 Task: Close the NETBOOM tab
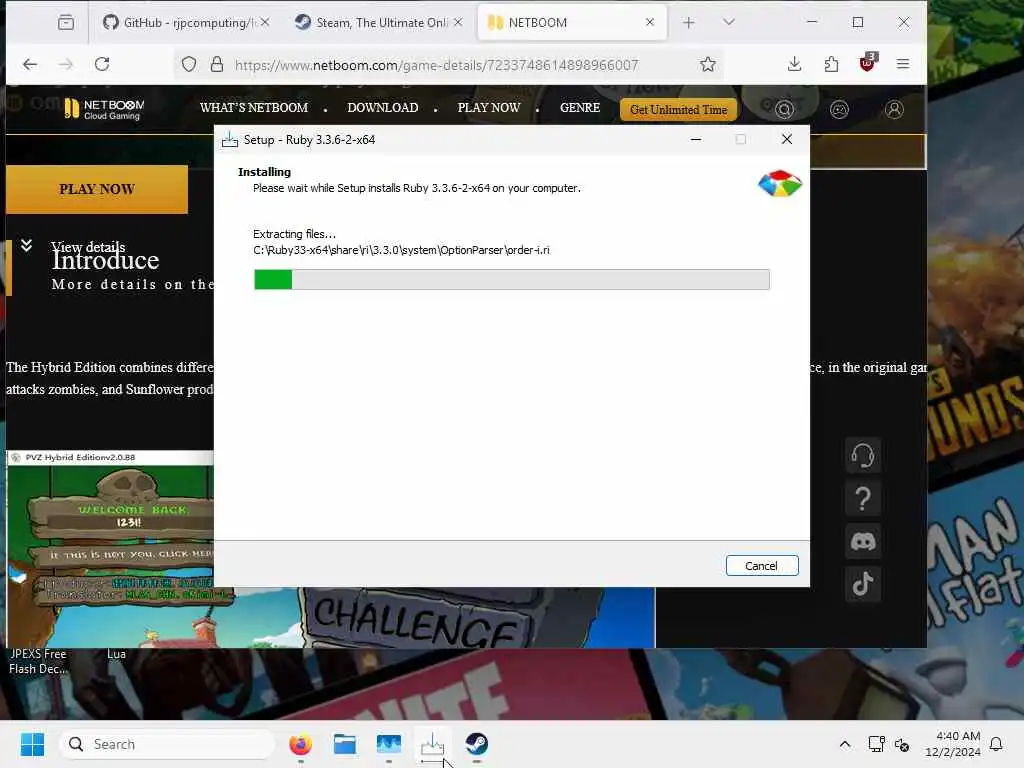(650, 22)
